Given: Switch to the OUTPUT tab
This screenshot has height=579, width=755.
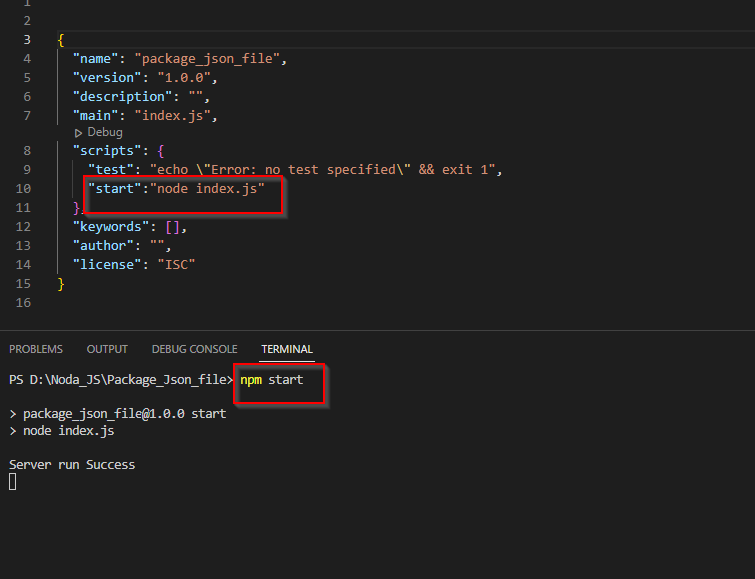Looking at the screenshot, I should [x=107, y=349].
